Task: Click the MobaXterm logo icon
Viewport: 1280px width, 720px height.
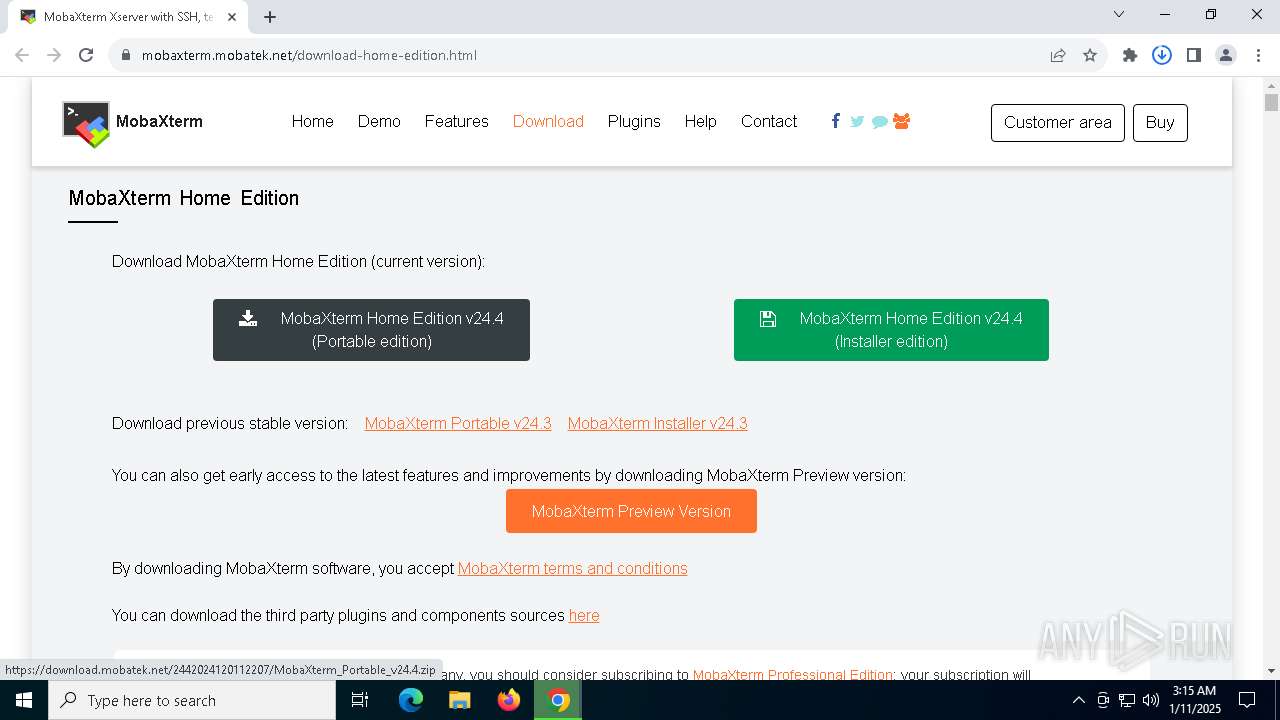Action: coord(86,124)
